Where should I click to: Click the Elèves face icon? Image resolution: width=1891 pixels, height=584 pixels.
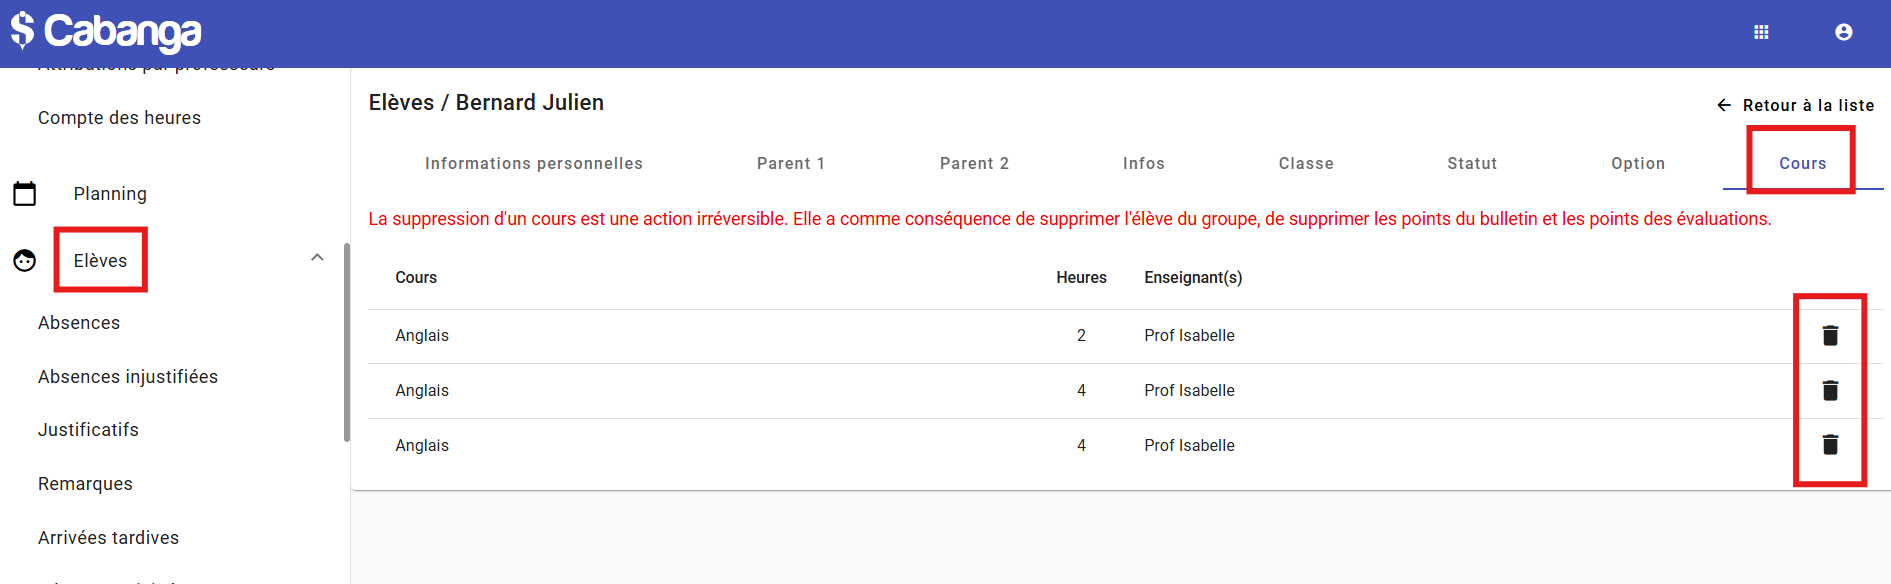25,261
